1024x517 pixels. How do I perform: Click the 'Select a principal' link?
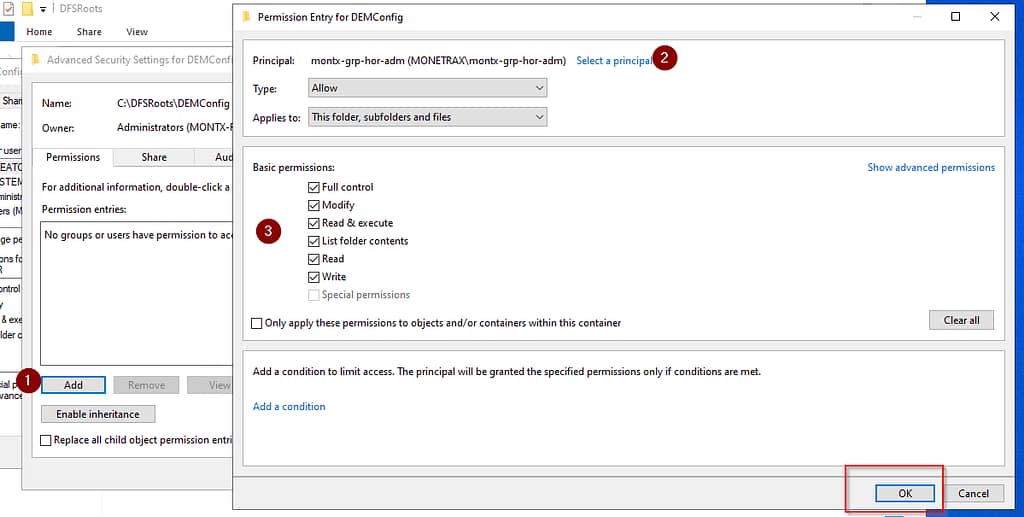click(x=613, y=61)
